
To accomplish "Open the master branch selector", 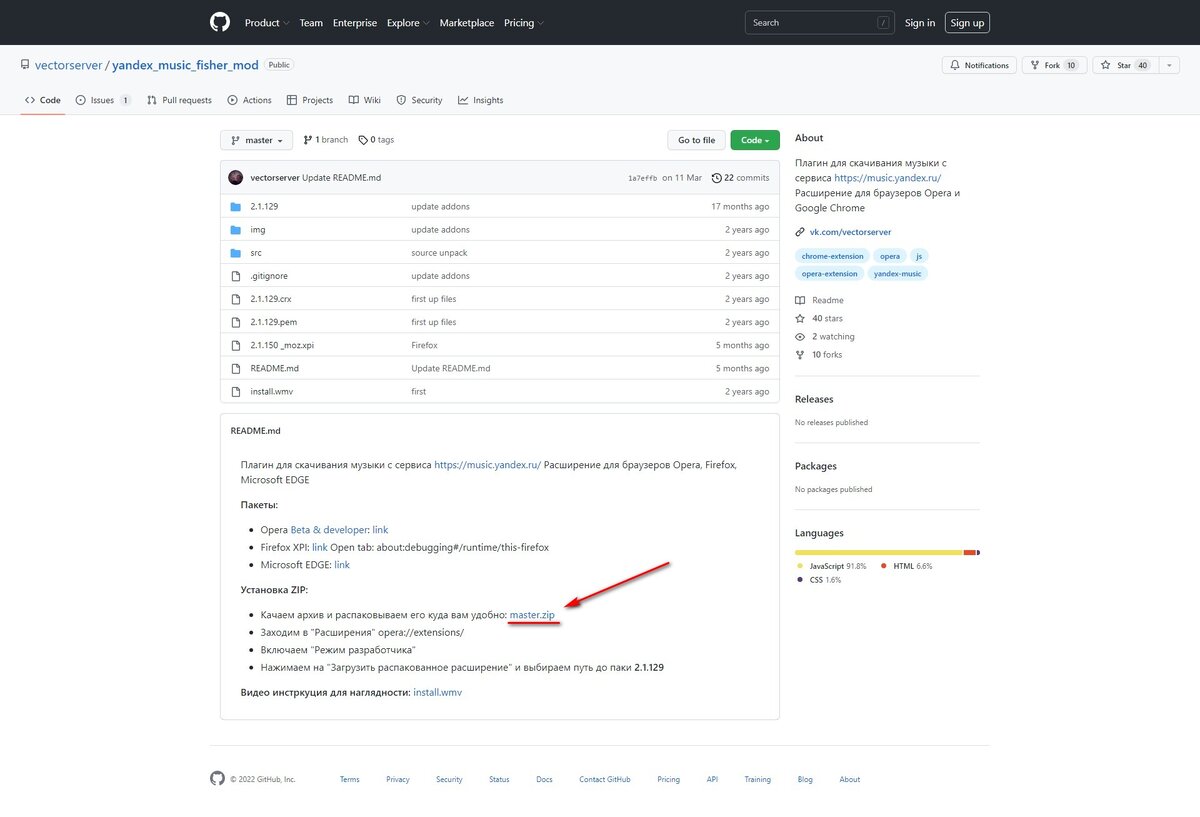I will coord(257,141).
